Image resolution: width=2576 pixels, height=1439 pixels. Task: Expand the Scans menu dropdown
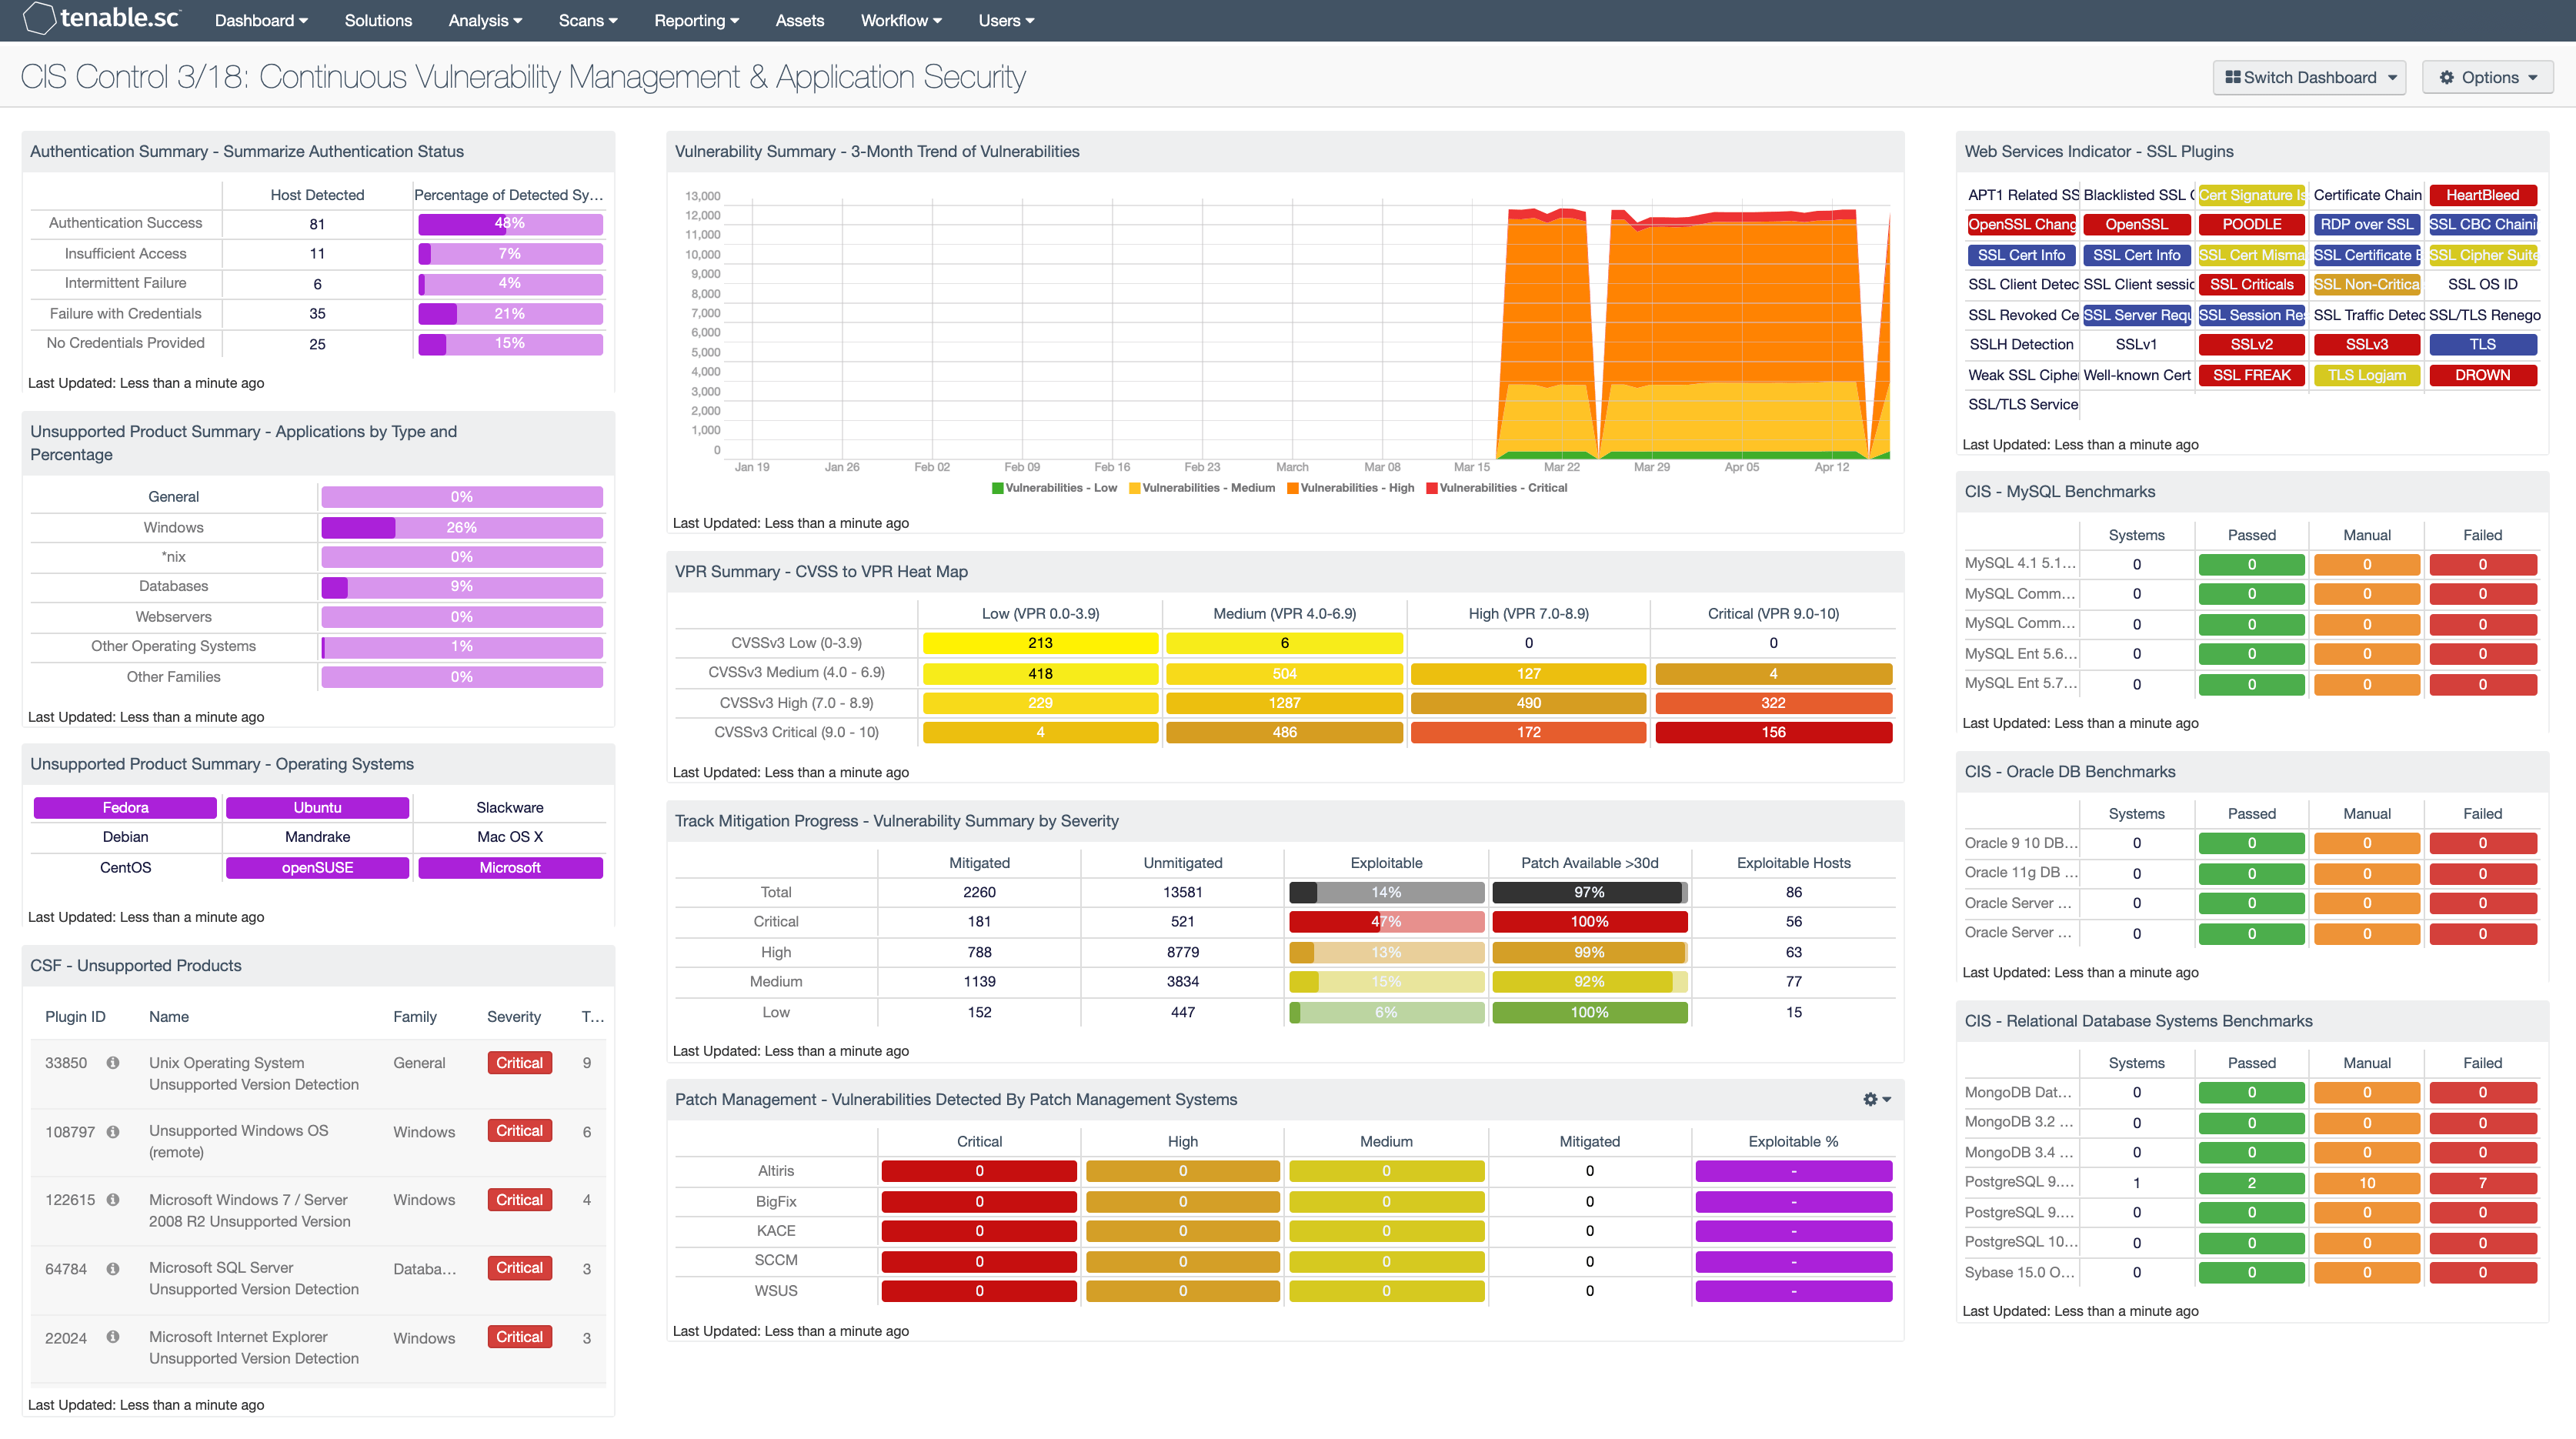point(587,20)
